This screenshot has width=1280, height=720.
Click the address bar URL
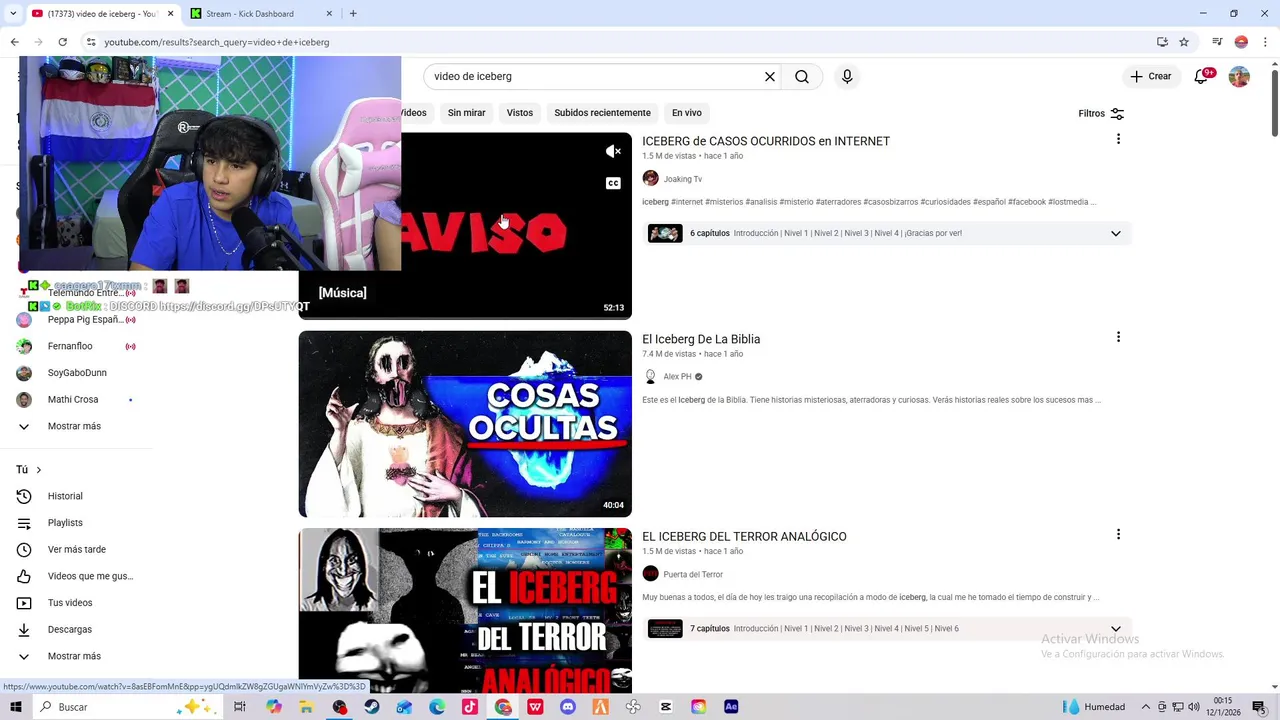[x=217, y=42]
